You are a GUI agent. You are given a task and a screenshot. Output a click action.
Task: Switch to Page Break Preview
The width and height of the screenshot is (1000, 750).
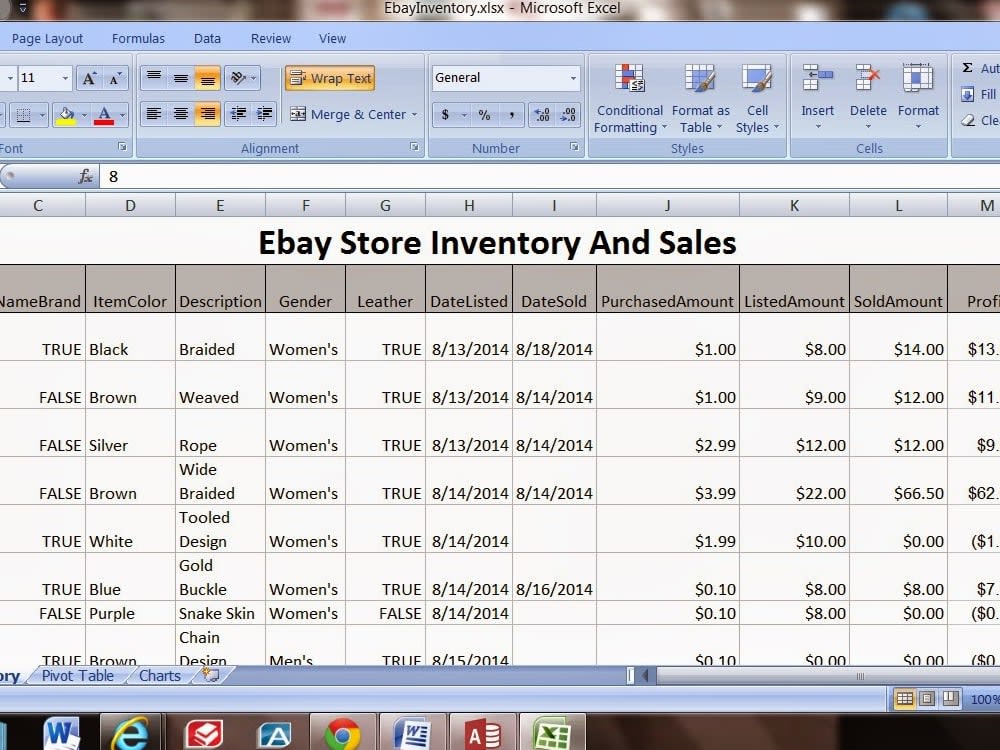(x=950, y=698)
